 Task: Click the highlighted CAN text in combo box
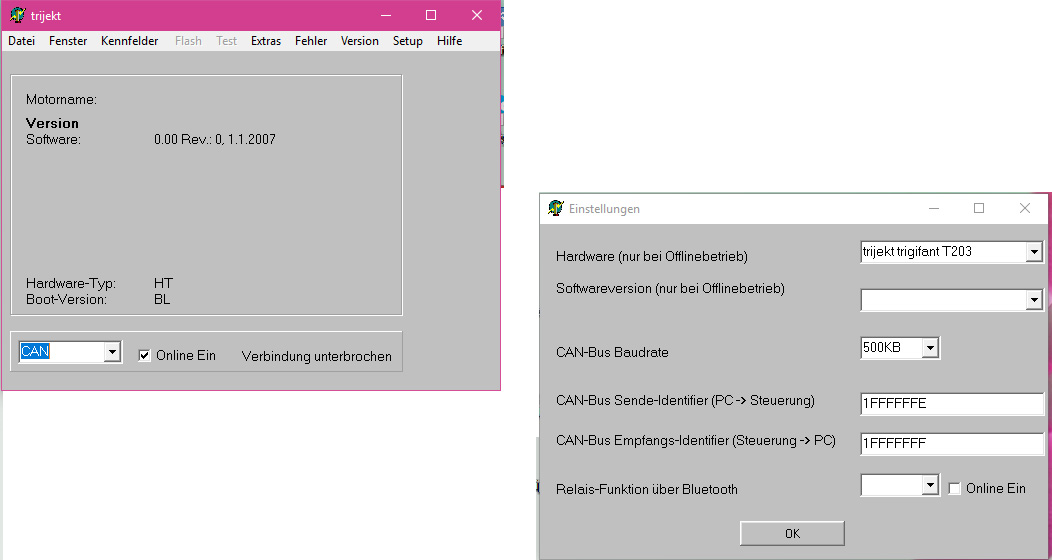click(35, 351)
